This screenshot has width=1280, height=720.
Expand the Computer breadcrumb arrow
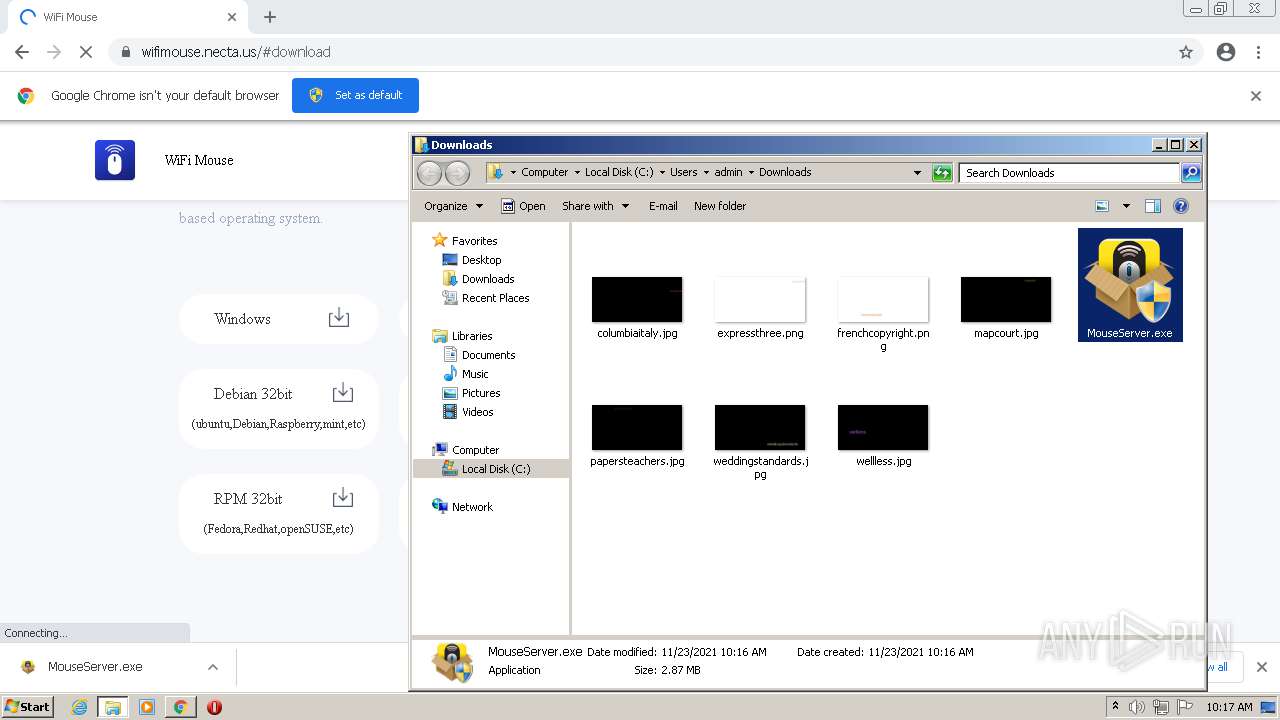pos(577,172)
